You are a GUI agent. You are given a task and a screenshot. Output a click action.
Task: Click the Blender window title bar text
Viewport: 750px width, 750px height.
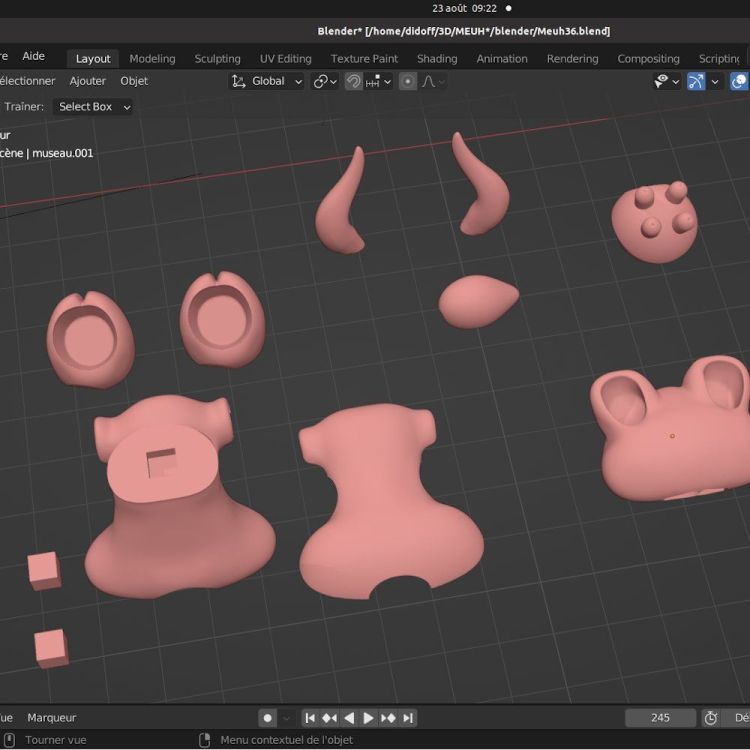pyautogui.click(x=463, y=32)
